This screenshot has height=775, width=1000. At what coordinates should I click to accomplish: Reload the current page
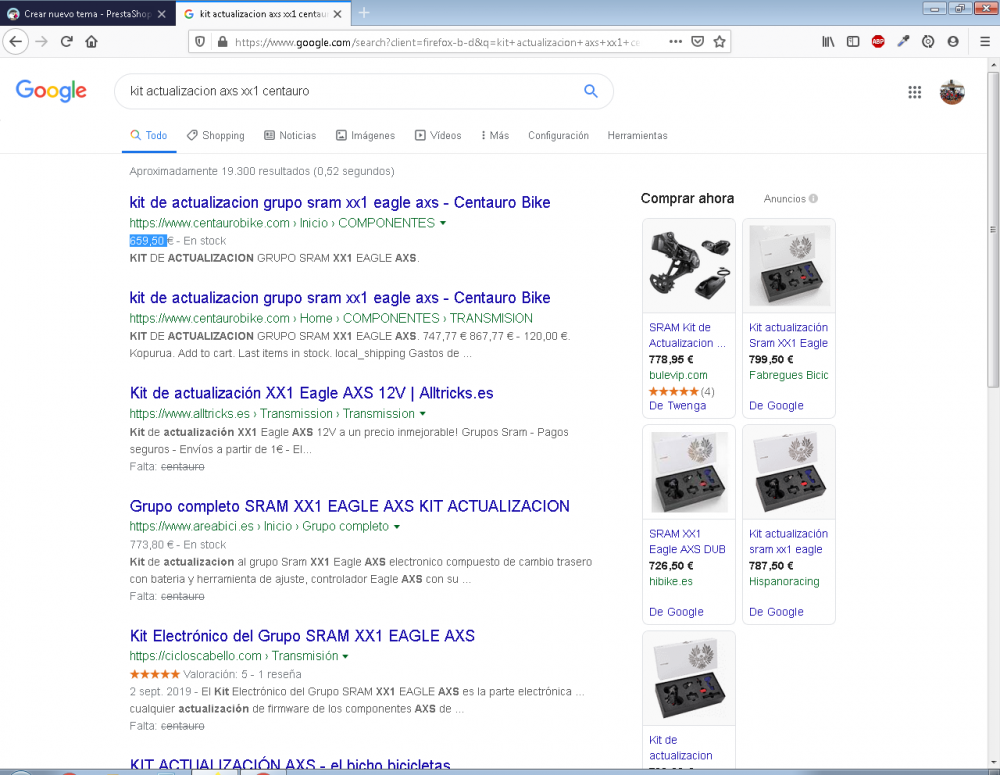click(x=66, y=41)
